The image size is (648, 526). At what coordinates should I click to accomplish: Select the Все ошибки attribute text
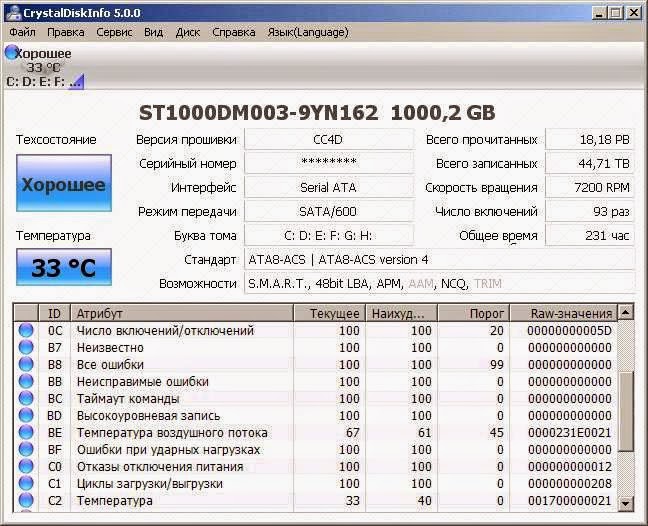click(110, 364)
